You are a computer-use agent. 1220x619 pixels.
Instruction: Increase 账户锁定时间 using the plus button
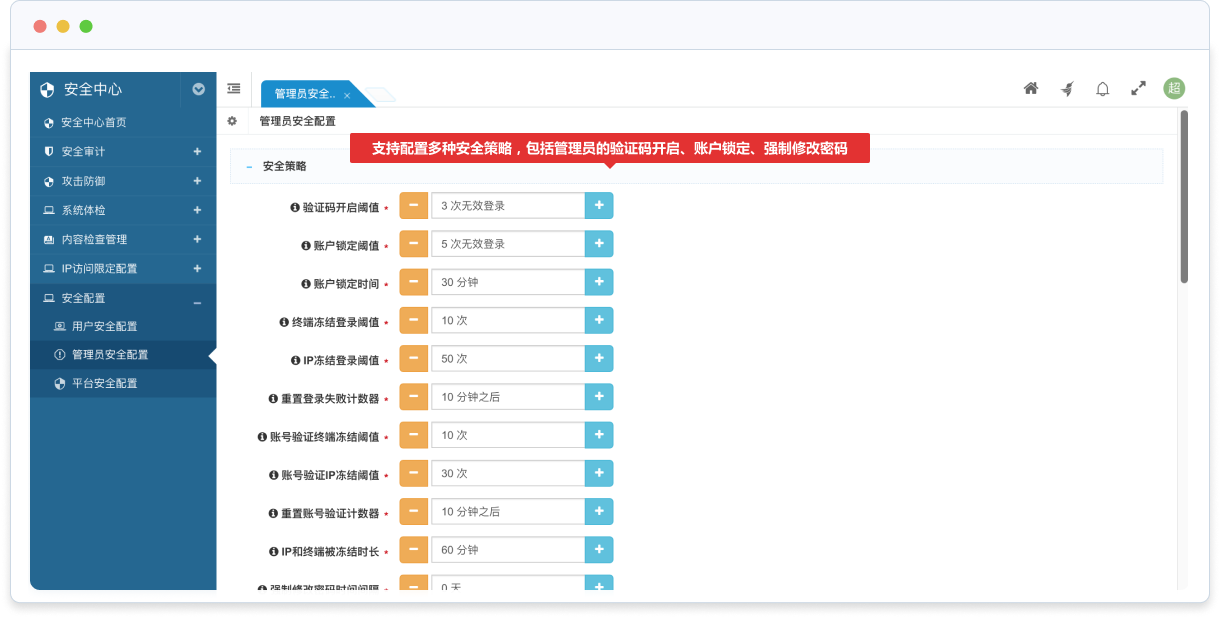[x=599, y=282]
